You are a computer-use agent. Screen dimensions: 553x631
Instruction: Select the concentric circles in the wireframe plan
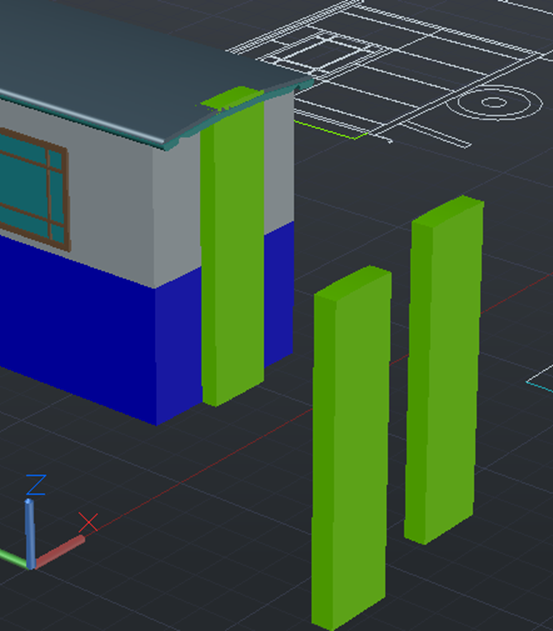494,102
